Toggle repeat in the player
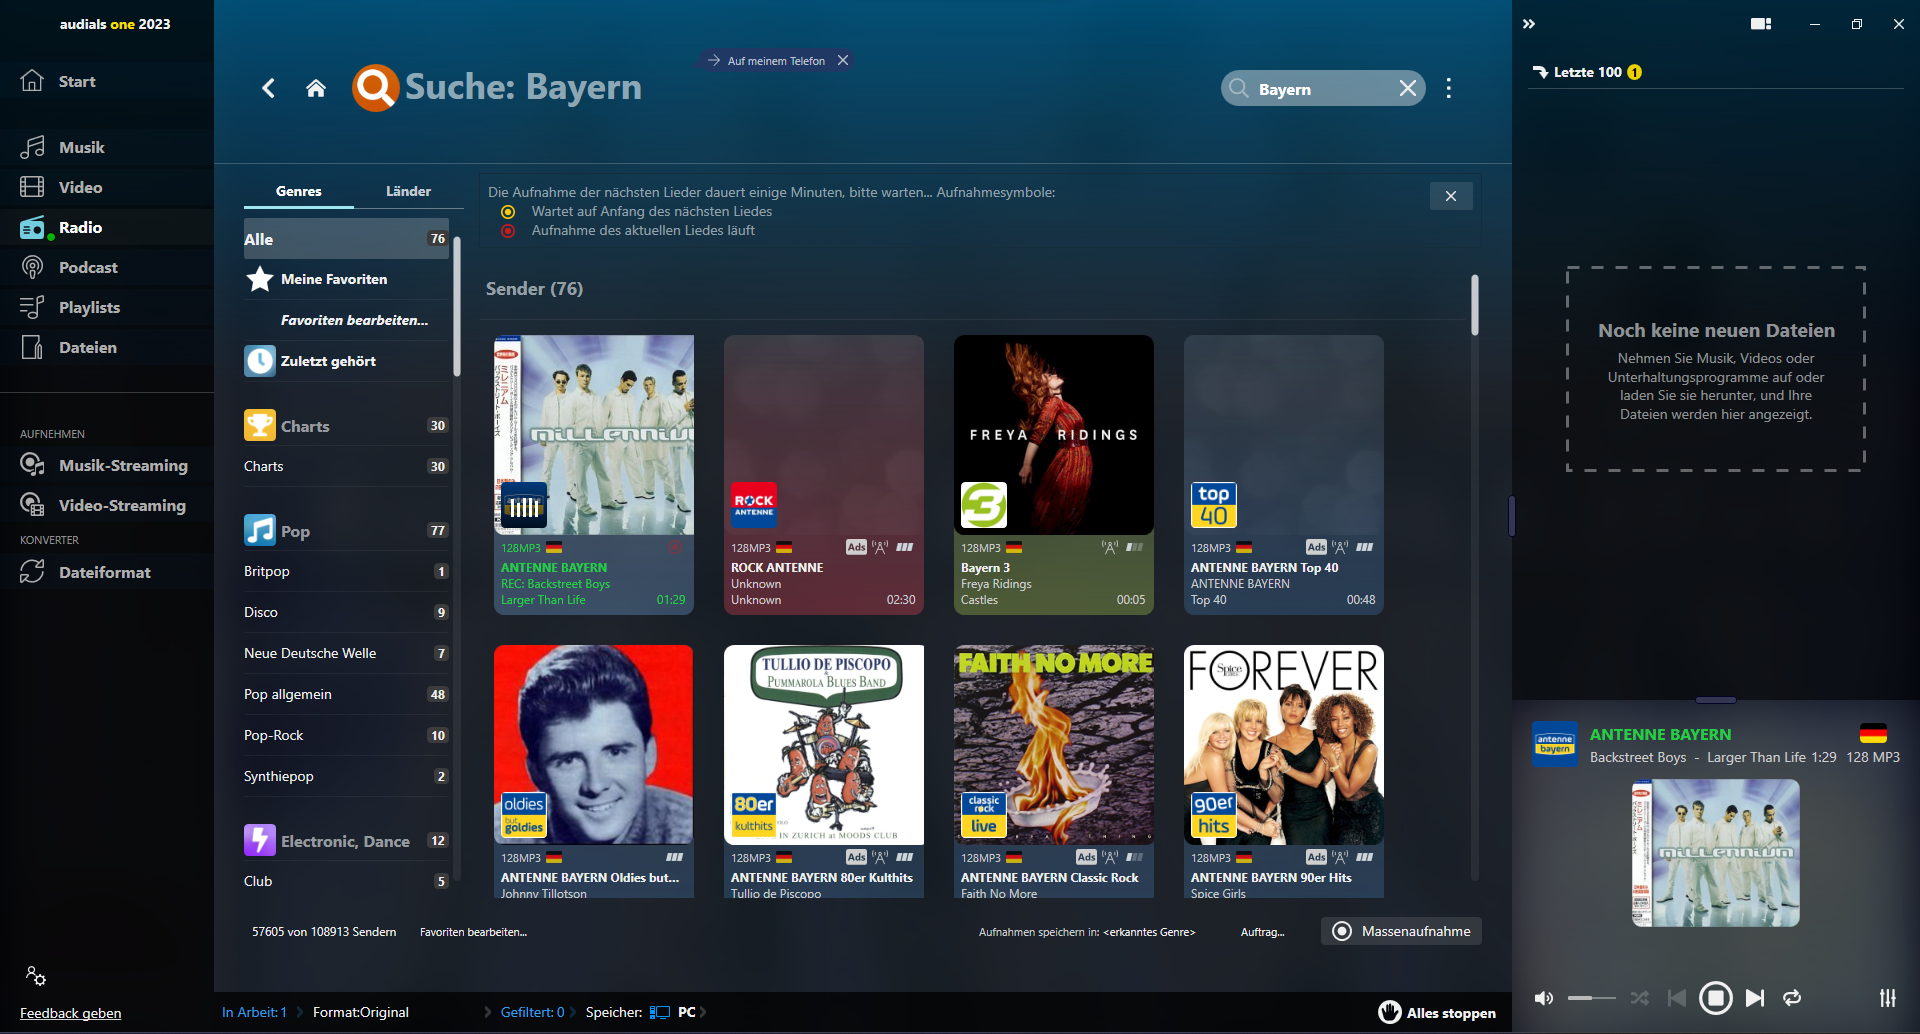 coord(1792,998)
